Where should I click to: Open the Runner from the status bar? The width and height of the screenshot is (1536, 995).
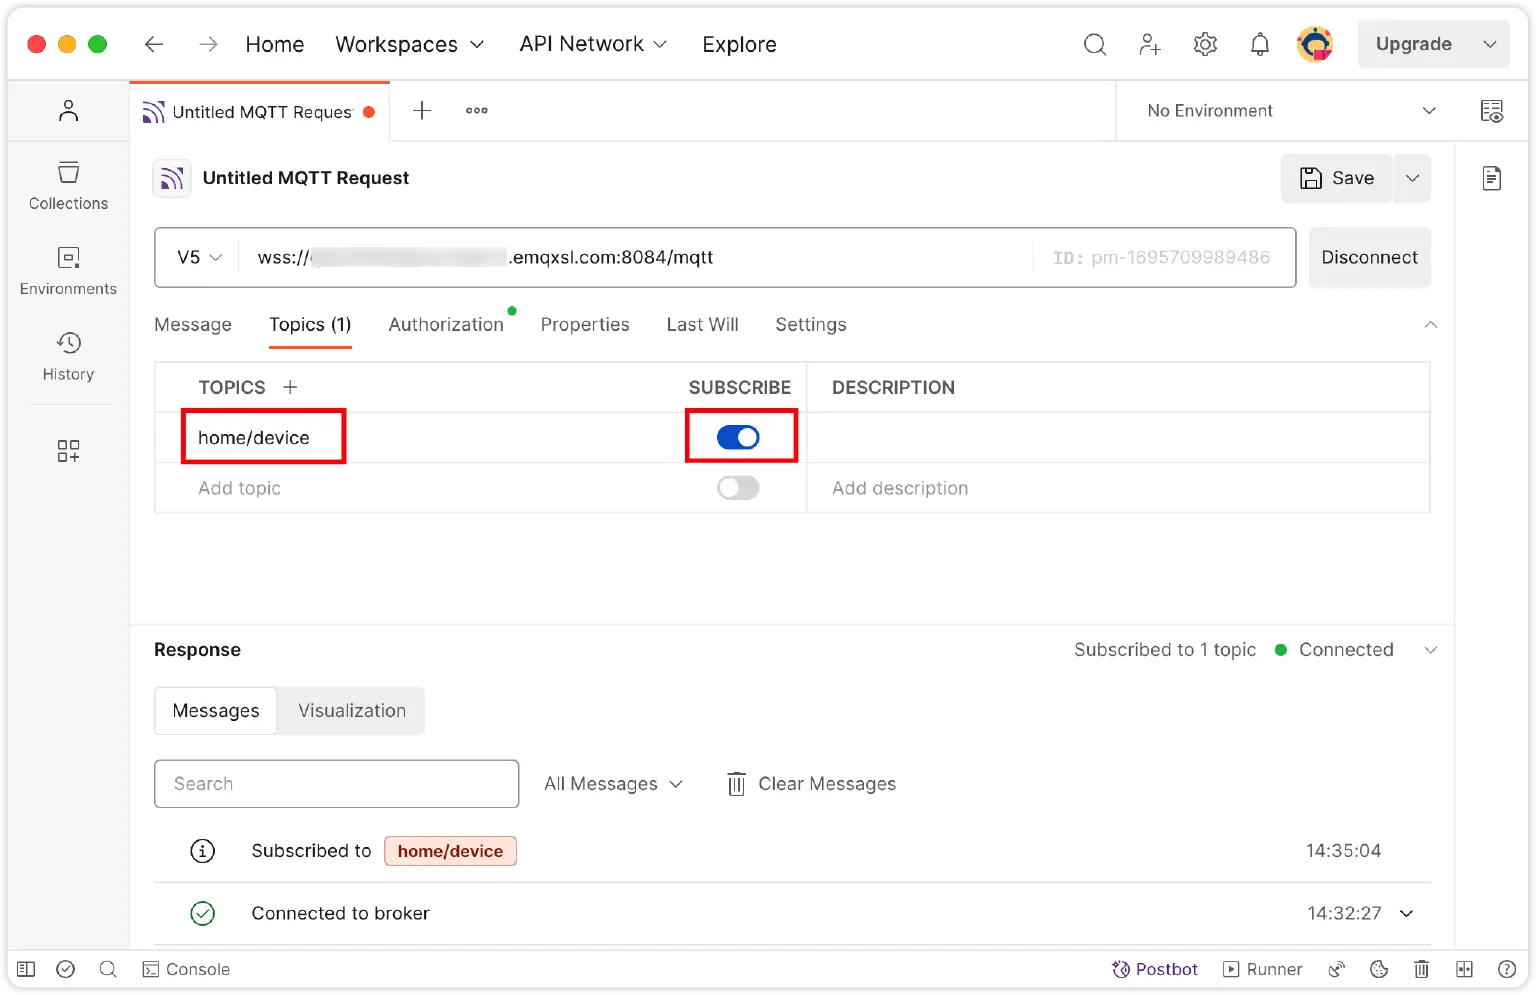pyautogui.click(x=1263, y=969)
